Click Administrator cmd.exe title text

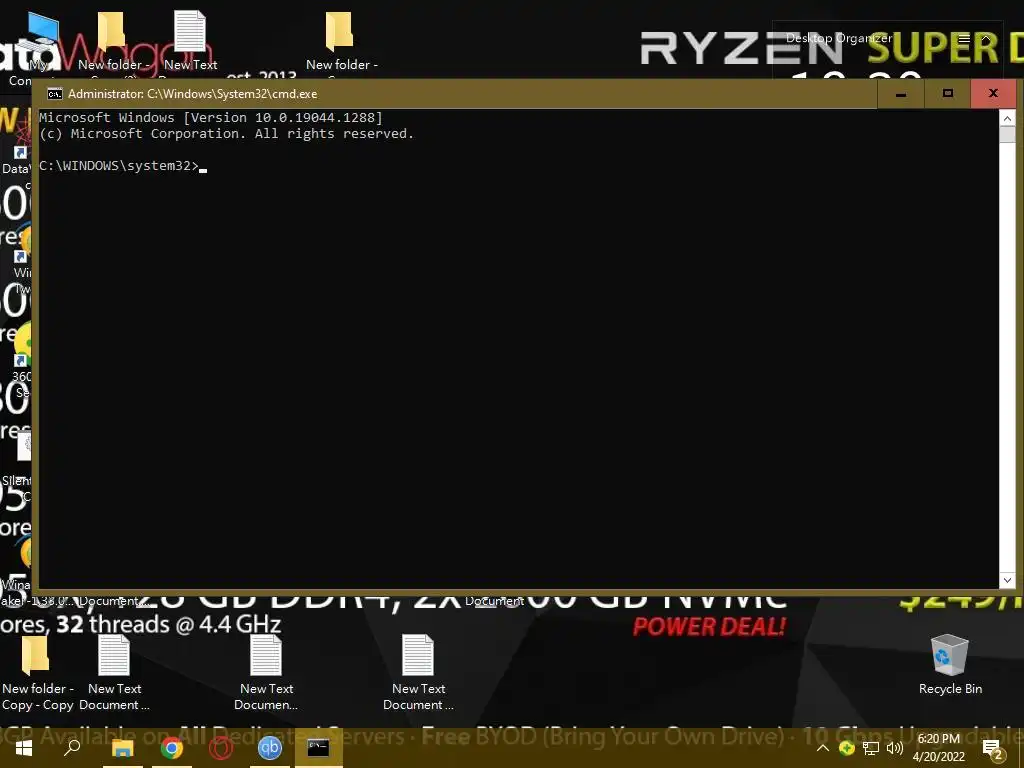193,94
